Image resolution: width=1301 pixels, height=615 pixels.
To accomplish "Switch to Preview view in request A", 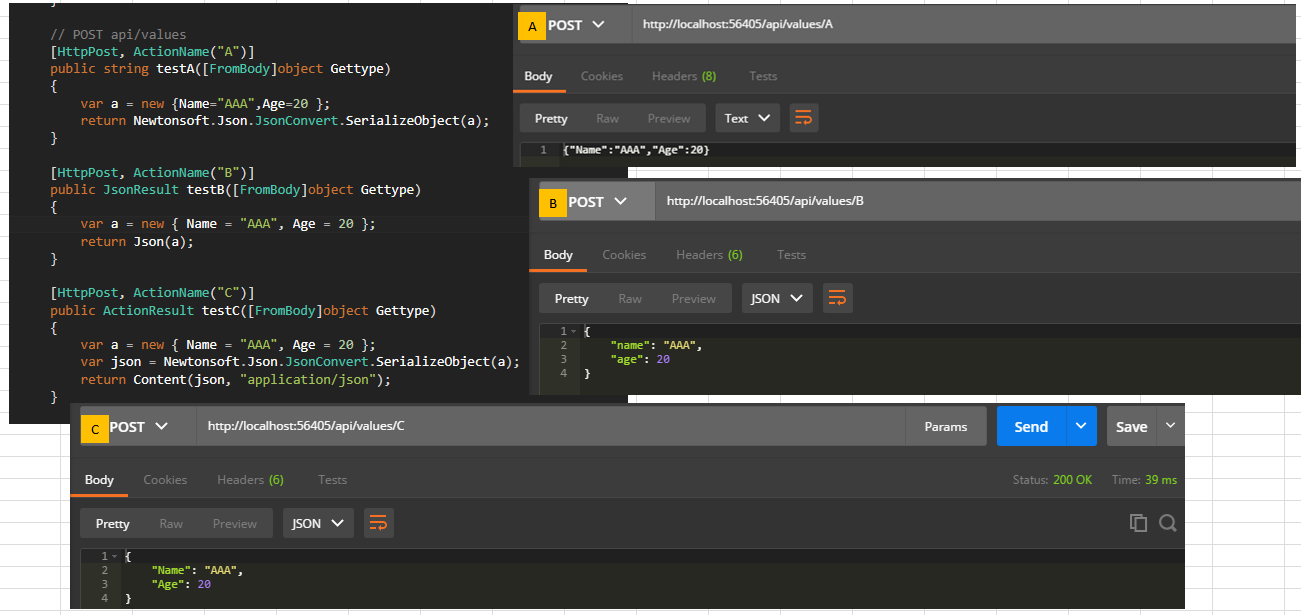I will coord(669,118).
